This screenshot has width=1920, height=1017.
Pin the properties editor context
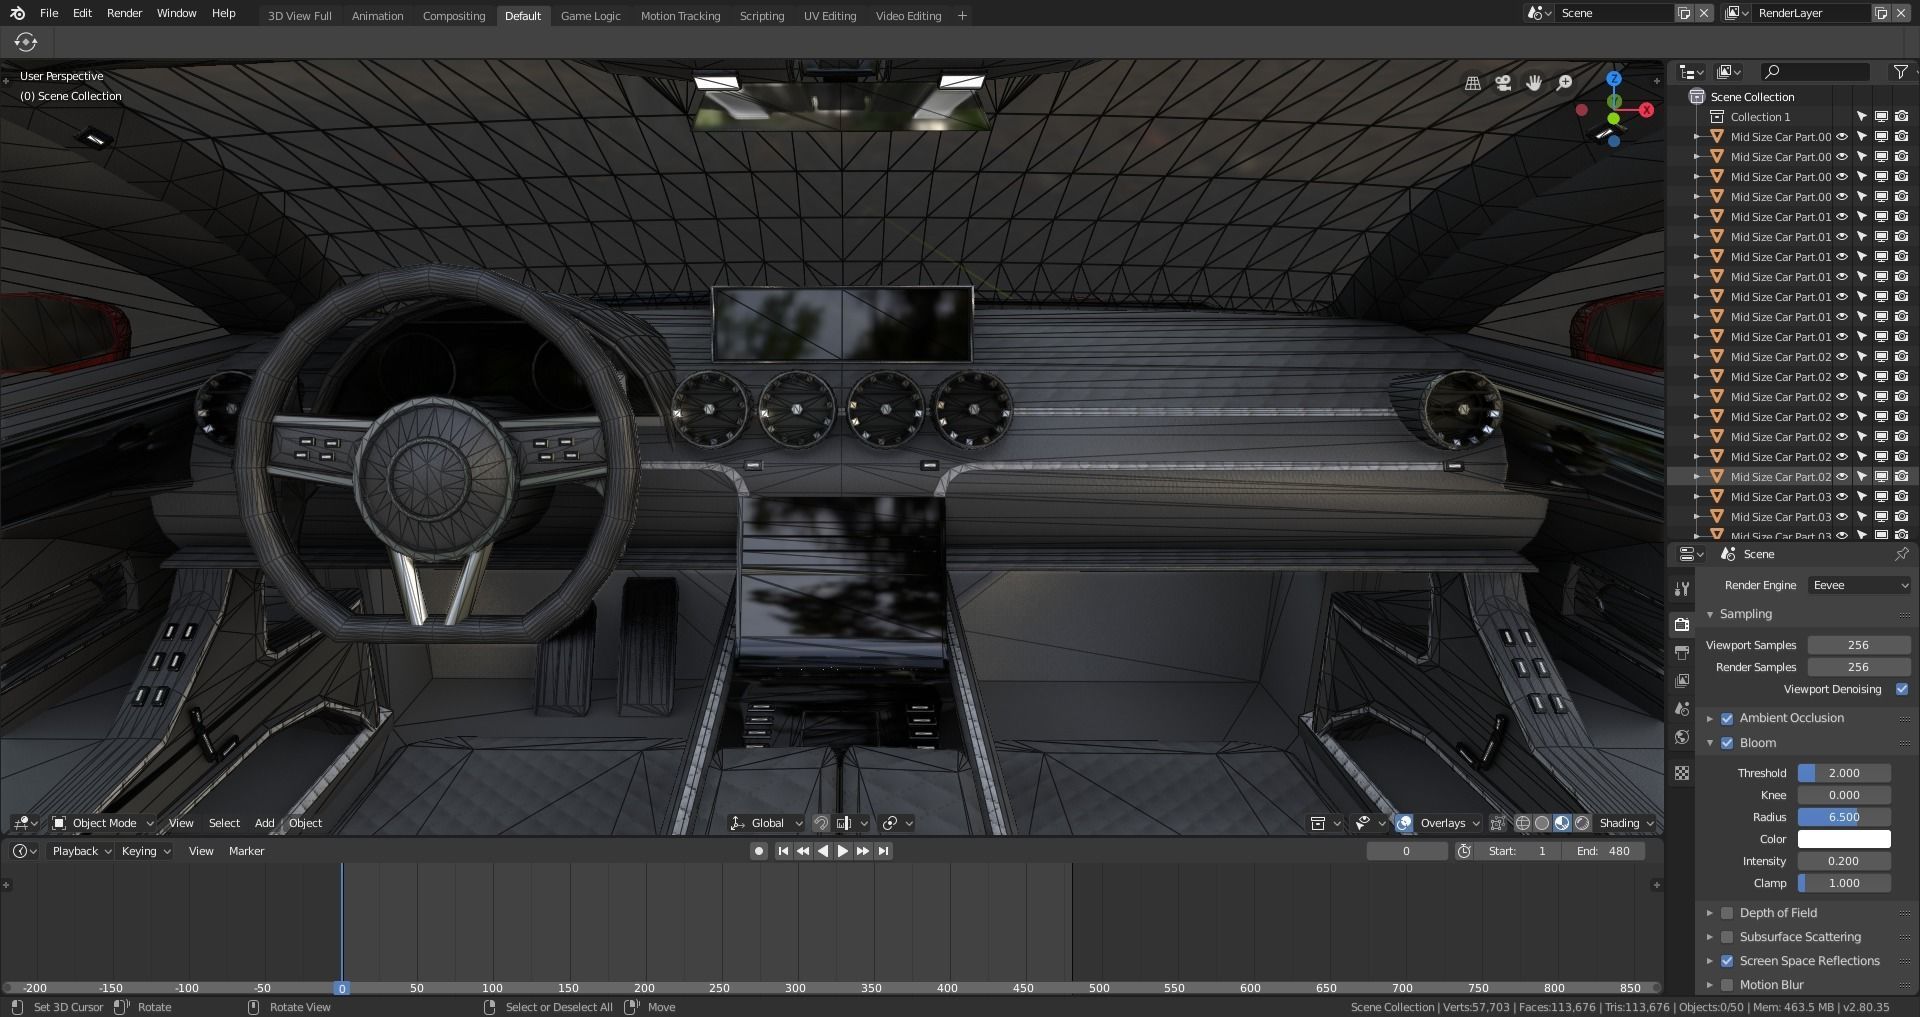1901,554
